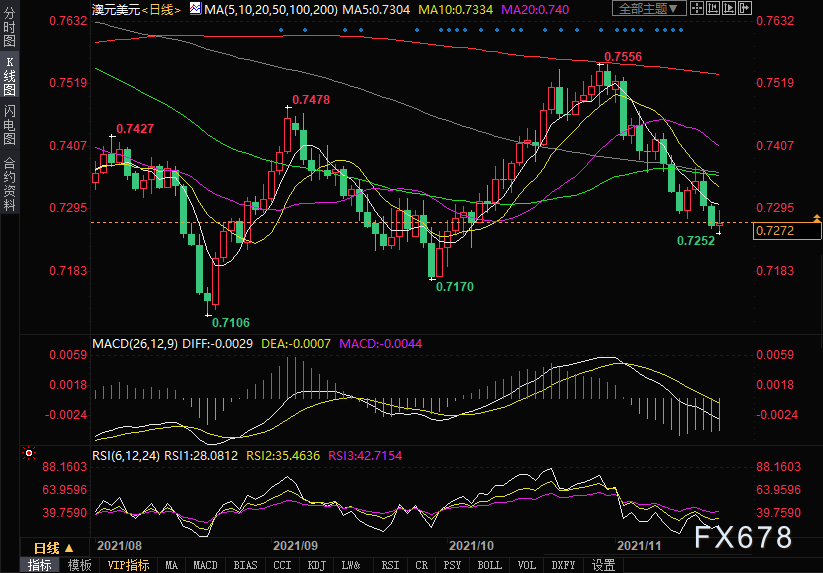Click the 2021/10 date on time axis

point(471,545)
